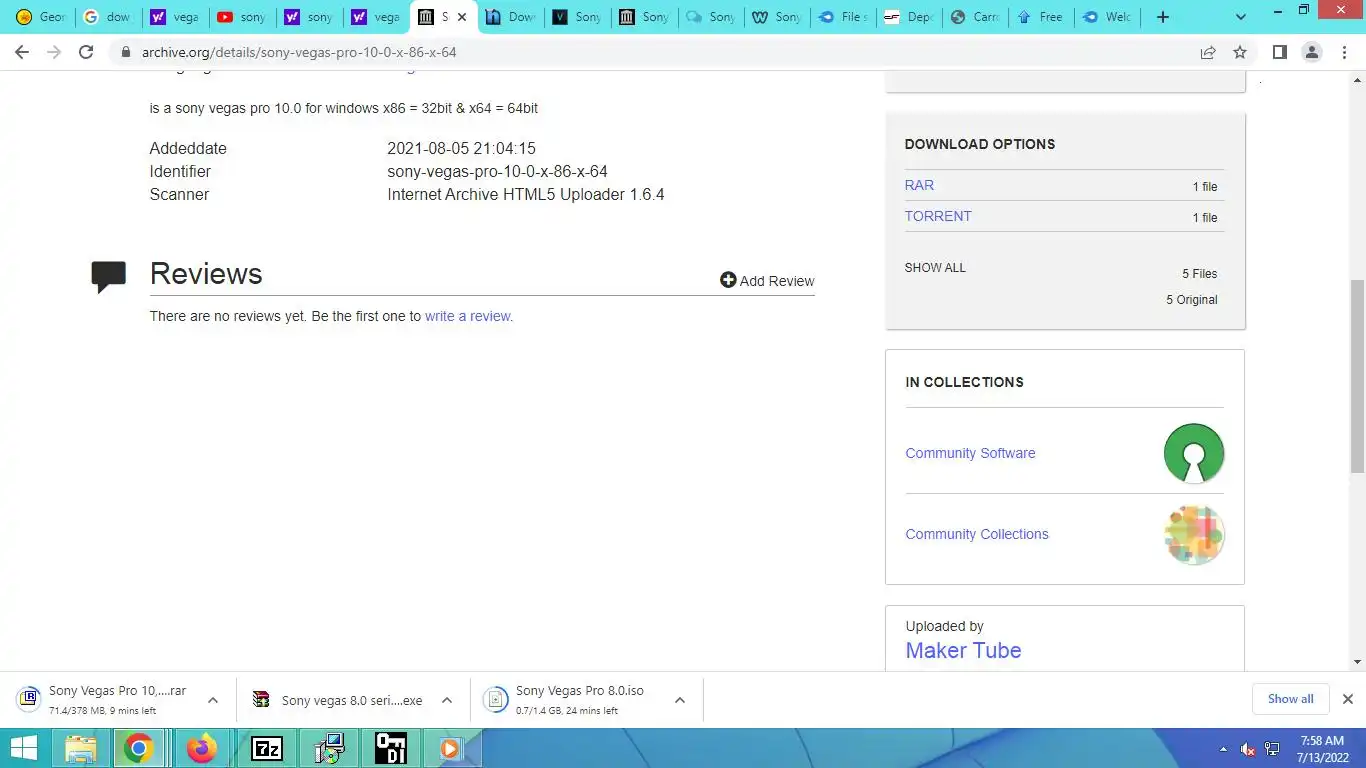Bookmark this page with the star icon
This screenshot has height=768, width=1366.
[1240, 52]
